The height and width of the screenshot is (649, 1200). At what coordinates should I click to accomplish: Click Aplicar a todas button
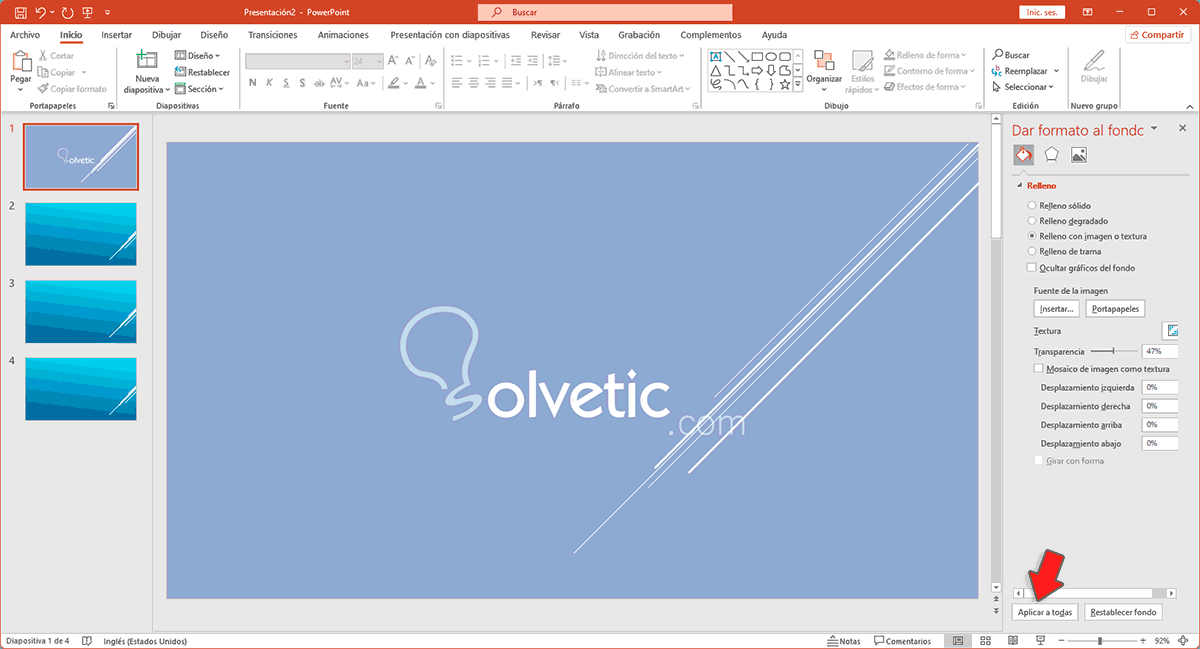pyautogui.click(x=1045, y=612)
